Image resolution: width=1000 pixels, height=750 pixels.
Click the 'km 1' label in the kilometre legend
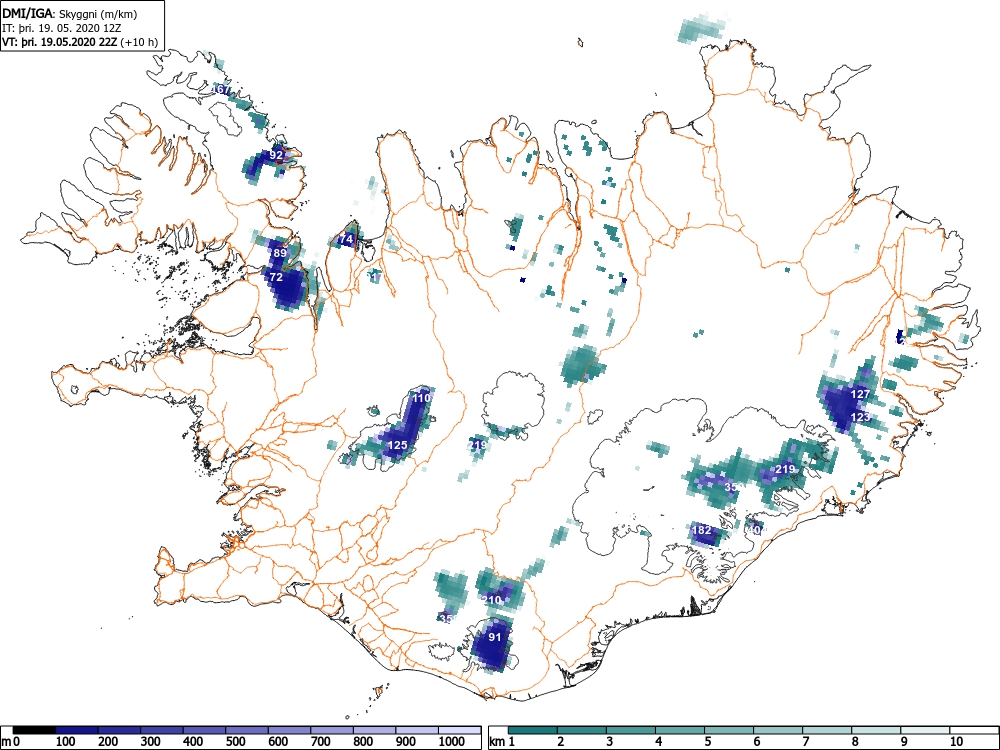coord(503,741)
